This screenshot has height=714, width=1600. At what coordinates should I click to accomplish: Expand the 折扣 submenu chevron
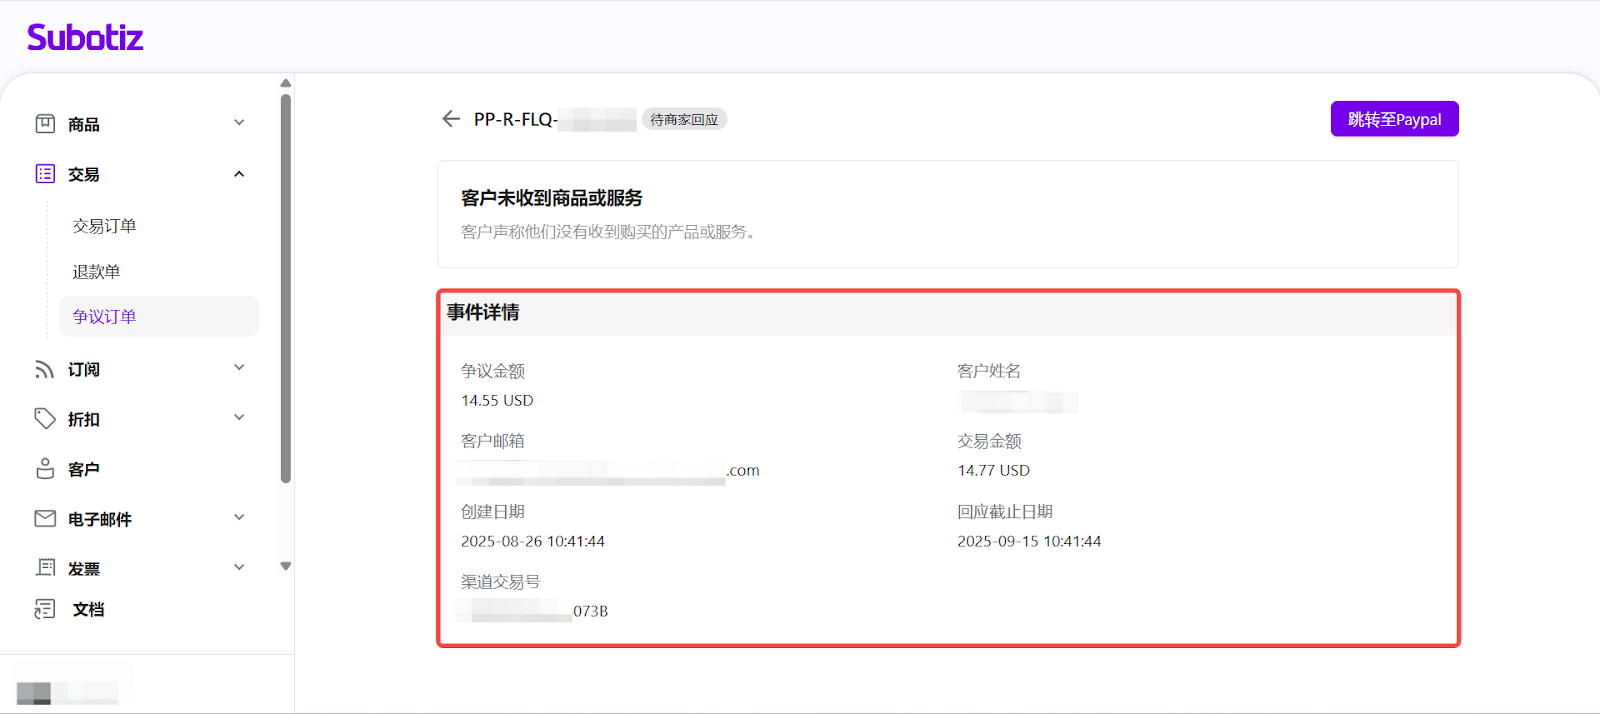[x=239, y=418]
